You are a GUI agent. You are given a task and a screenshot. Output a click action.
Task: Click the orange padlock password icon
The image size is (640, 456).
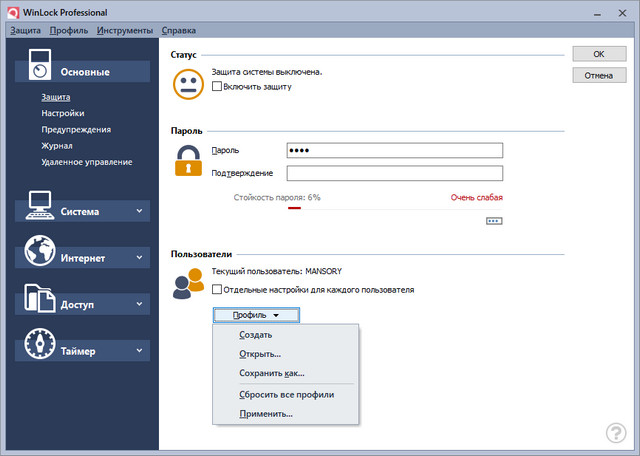click(188, 160)
